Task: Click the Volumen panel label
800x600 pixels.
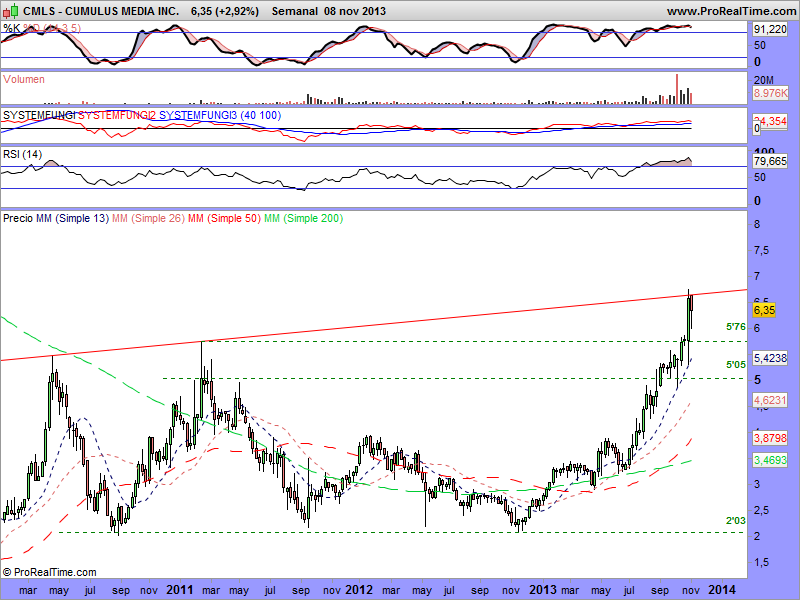Action: [x=23, y=79]
